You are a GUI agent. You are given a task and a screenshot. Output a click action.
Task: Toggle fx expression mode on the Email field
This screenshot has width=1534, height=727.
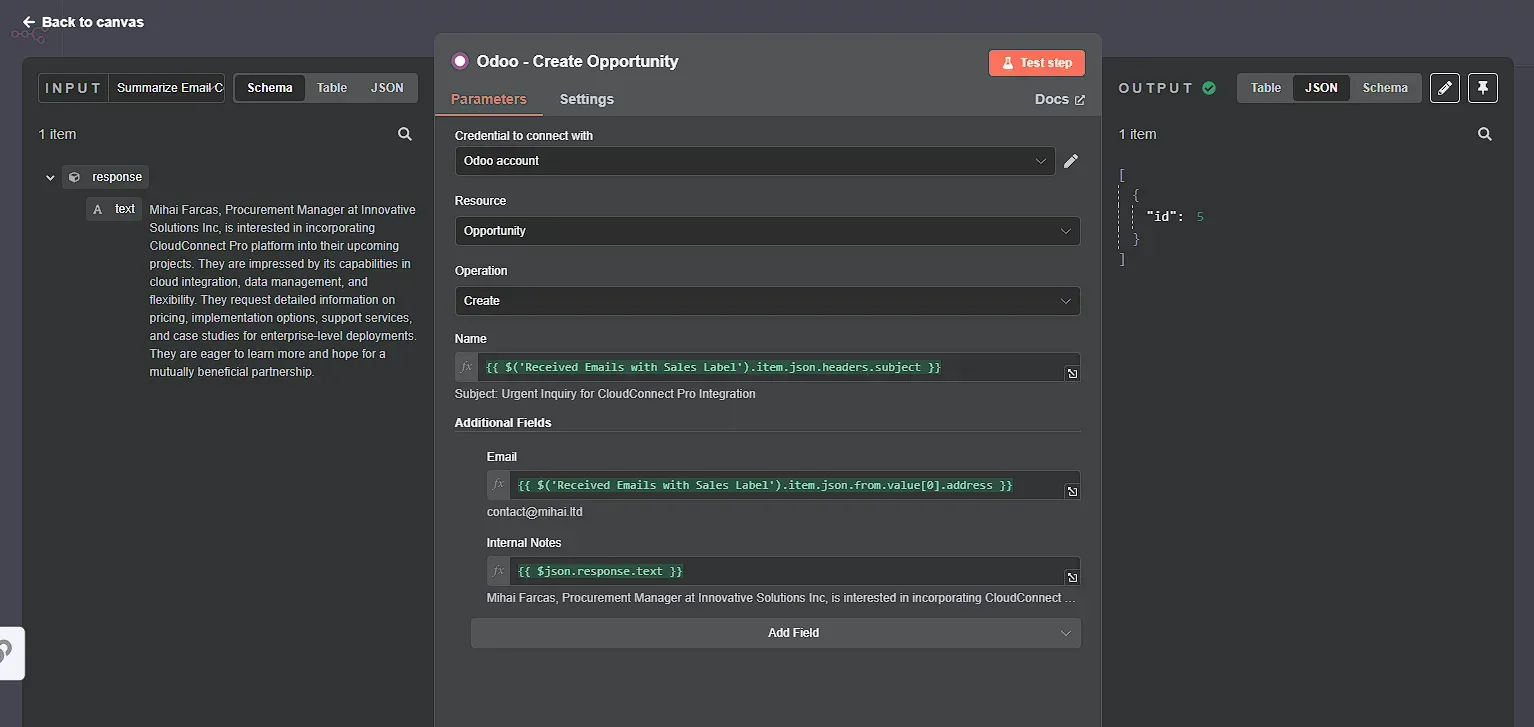pyautogui.click(x=497, y=485)
